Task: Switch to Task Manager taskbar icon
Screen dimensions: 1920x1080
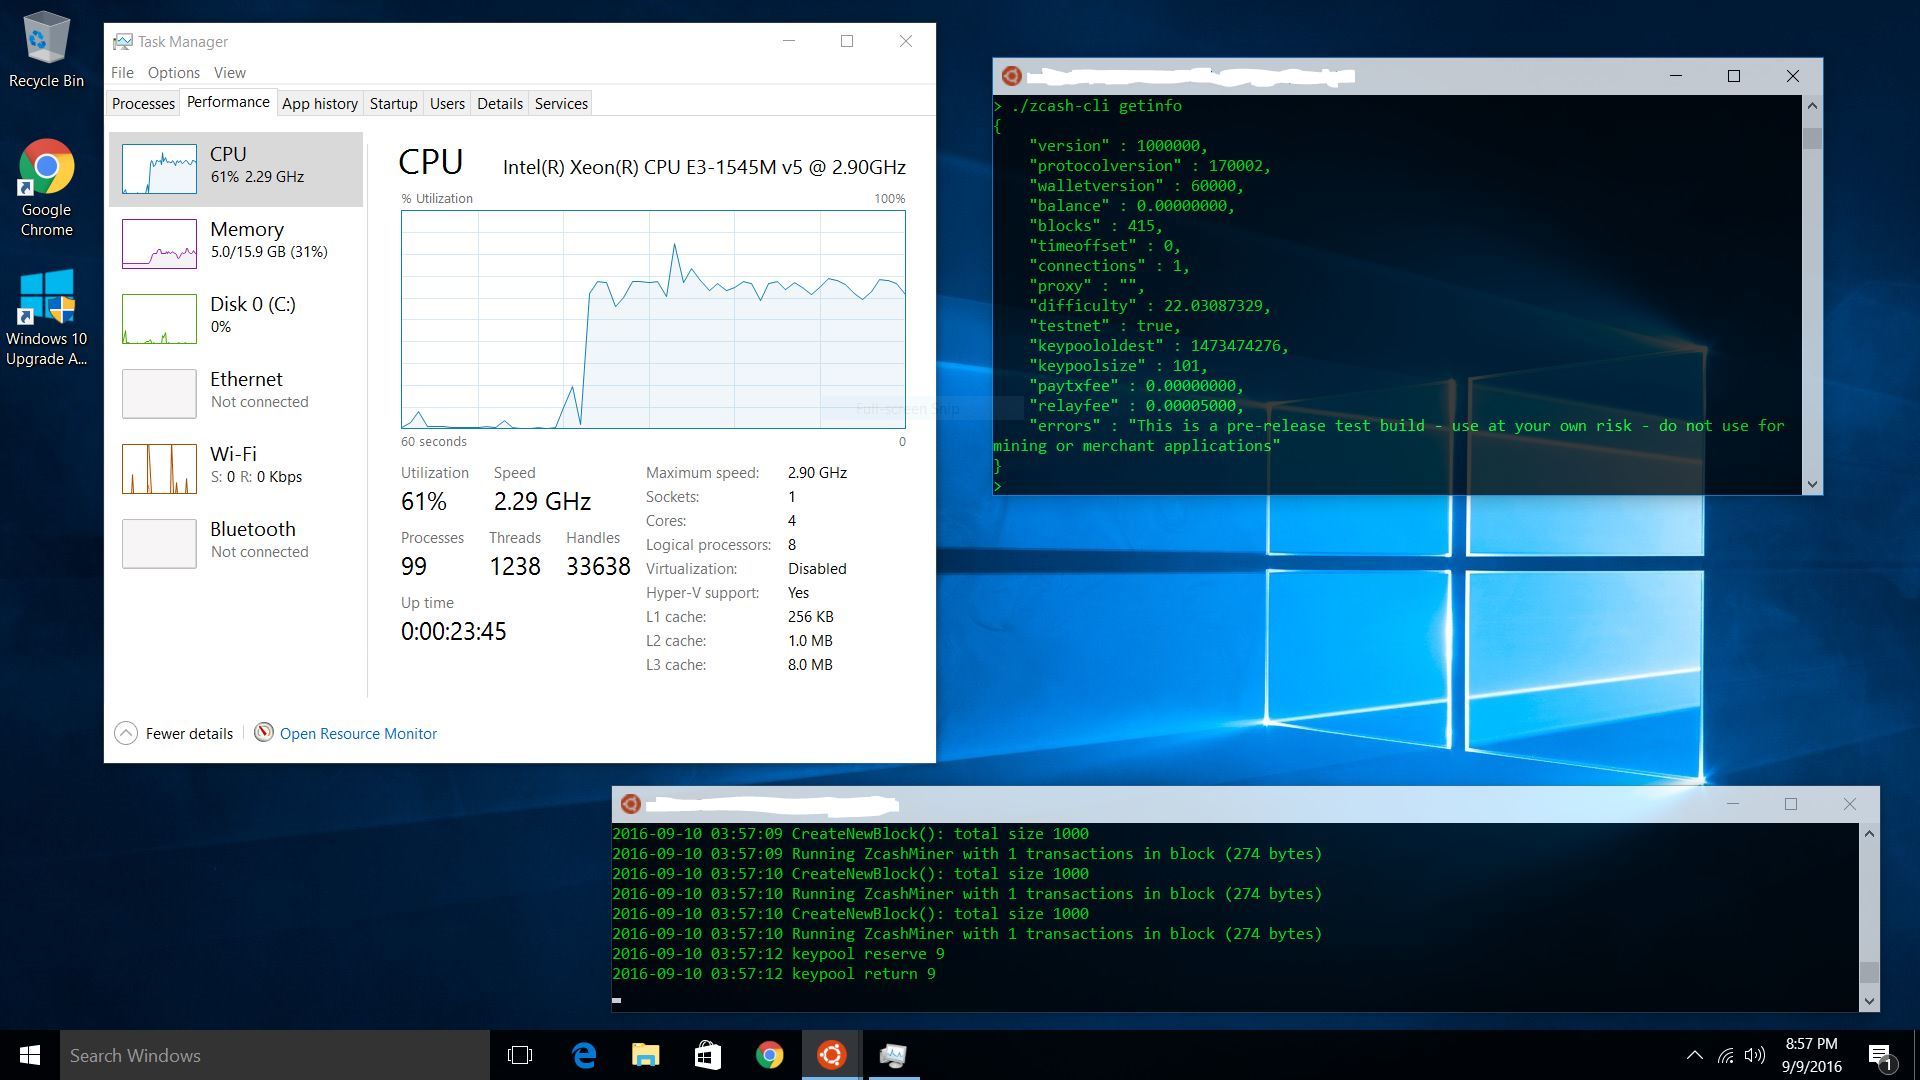Action: [893, 1055]
